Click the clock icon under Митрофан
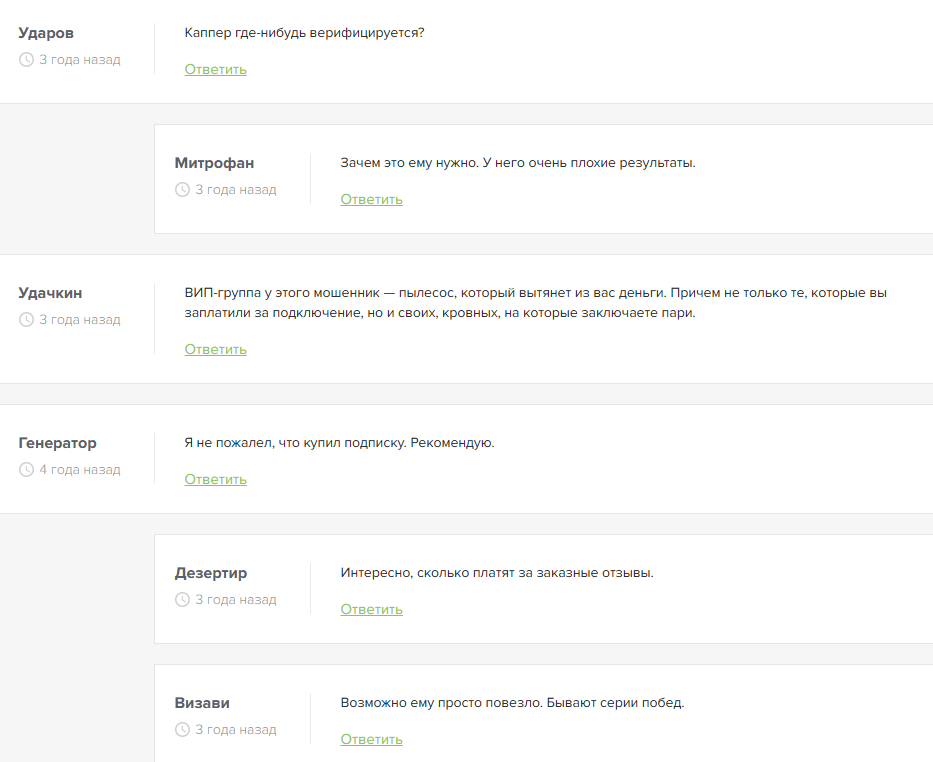Viewport: 933px width, 762px height. pos(182,190)
